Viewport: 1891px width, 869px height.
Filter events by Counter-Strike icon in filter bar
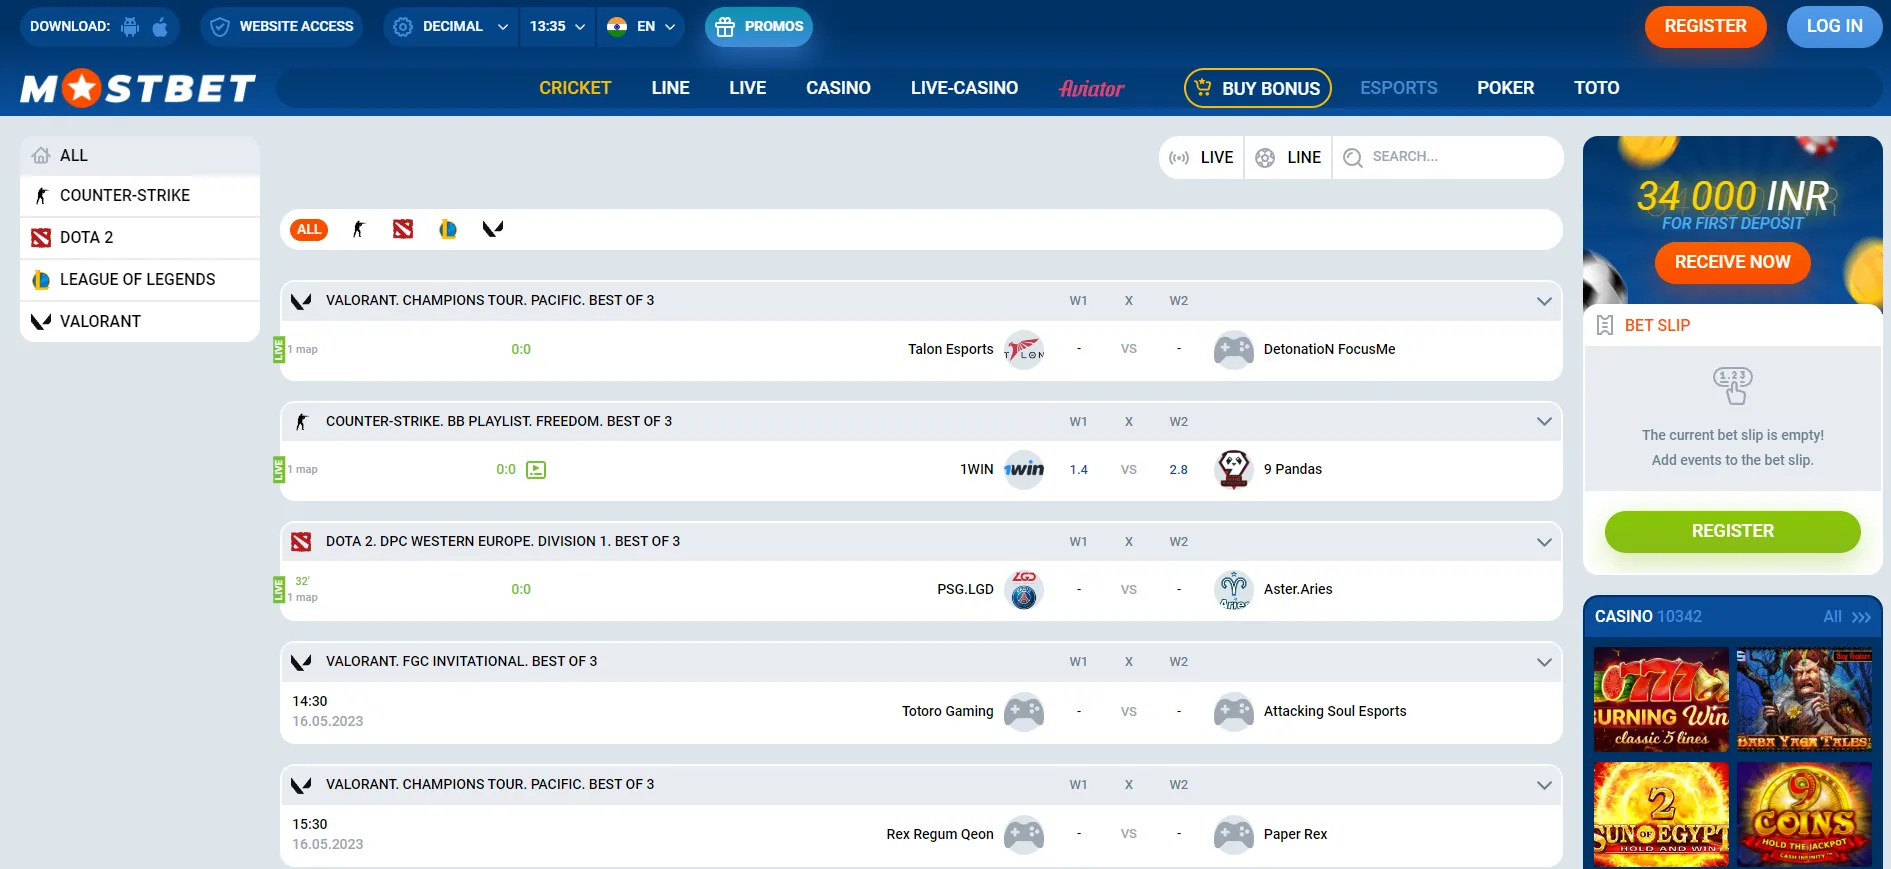359,230
